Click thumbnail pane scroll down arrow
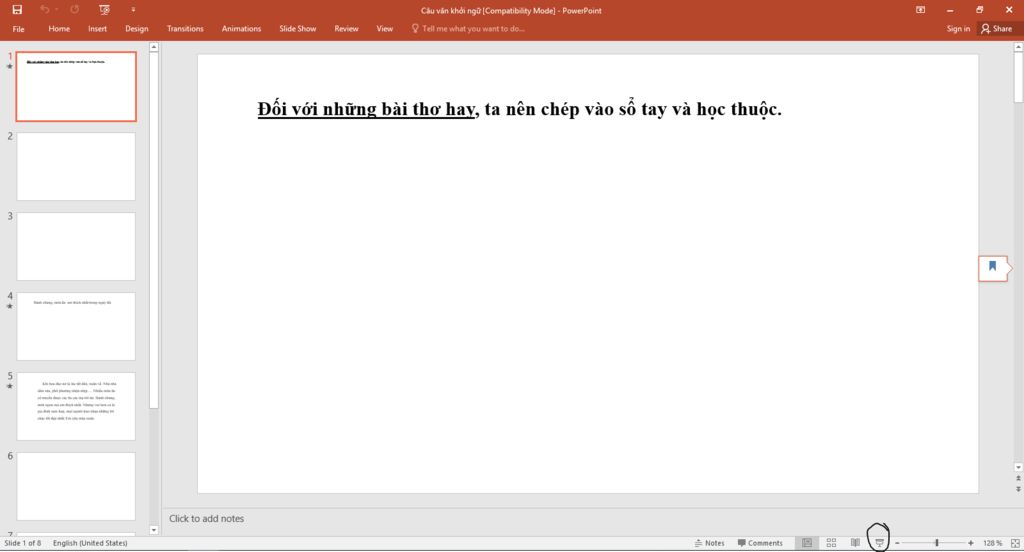The width and height of the screenshot is (1024, 552). pyautogui.click(x=154, y=530)
